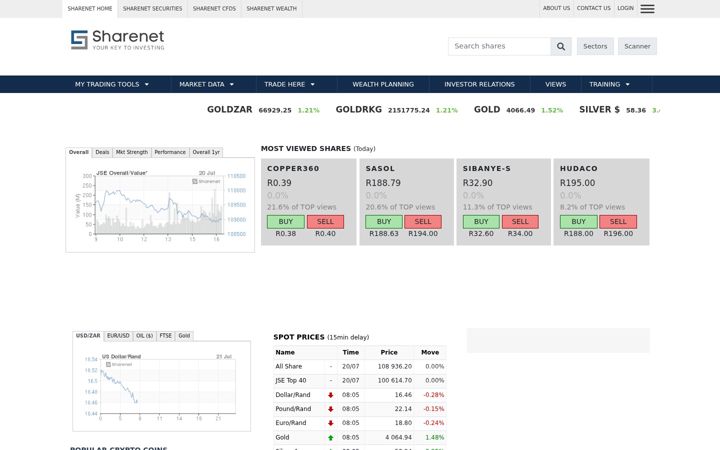Screen dimensions: 720x450
Task: Click Buy on SASOL card
Action: (384, 222)
